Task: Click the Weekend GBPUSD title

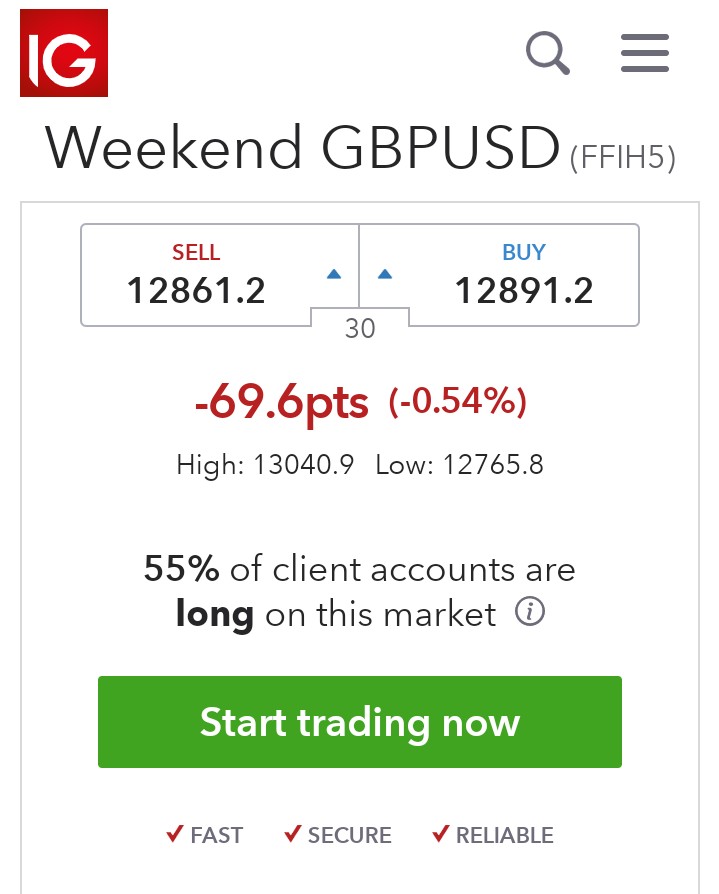Action: (303, 148)
